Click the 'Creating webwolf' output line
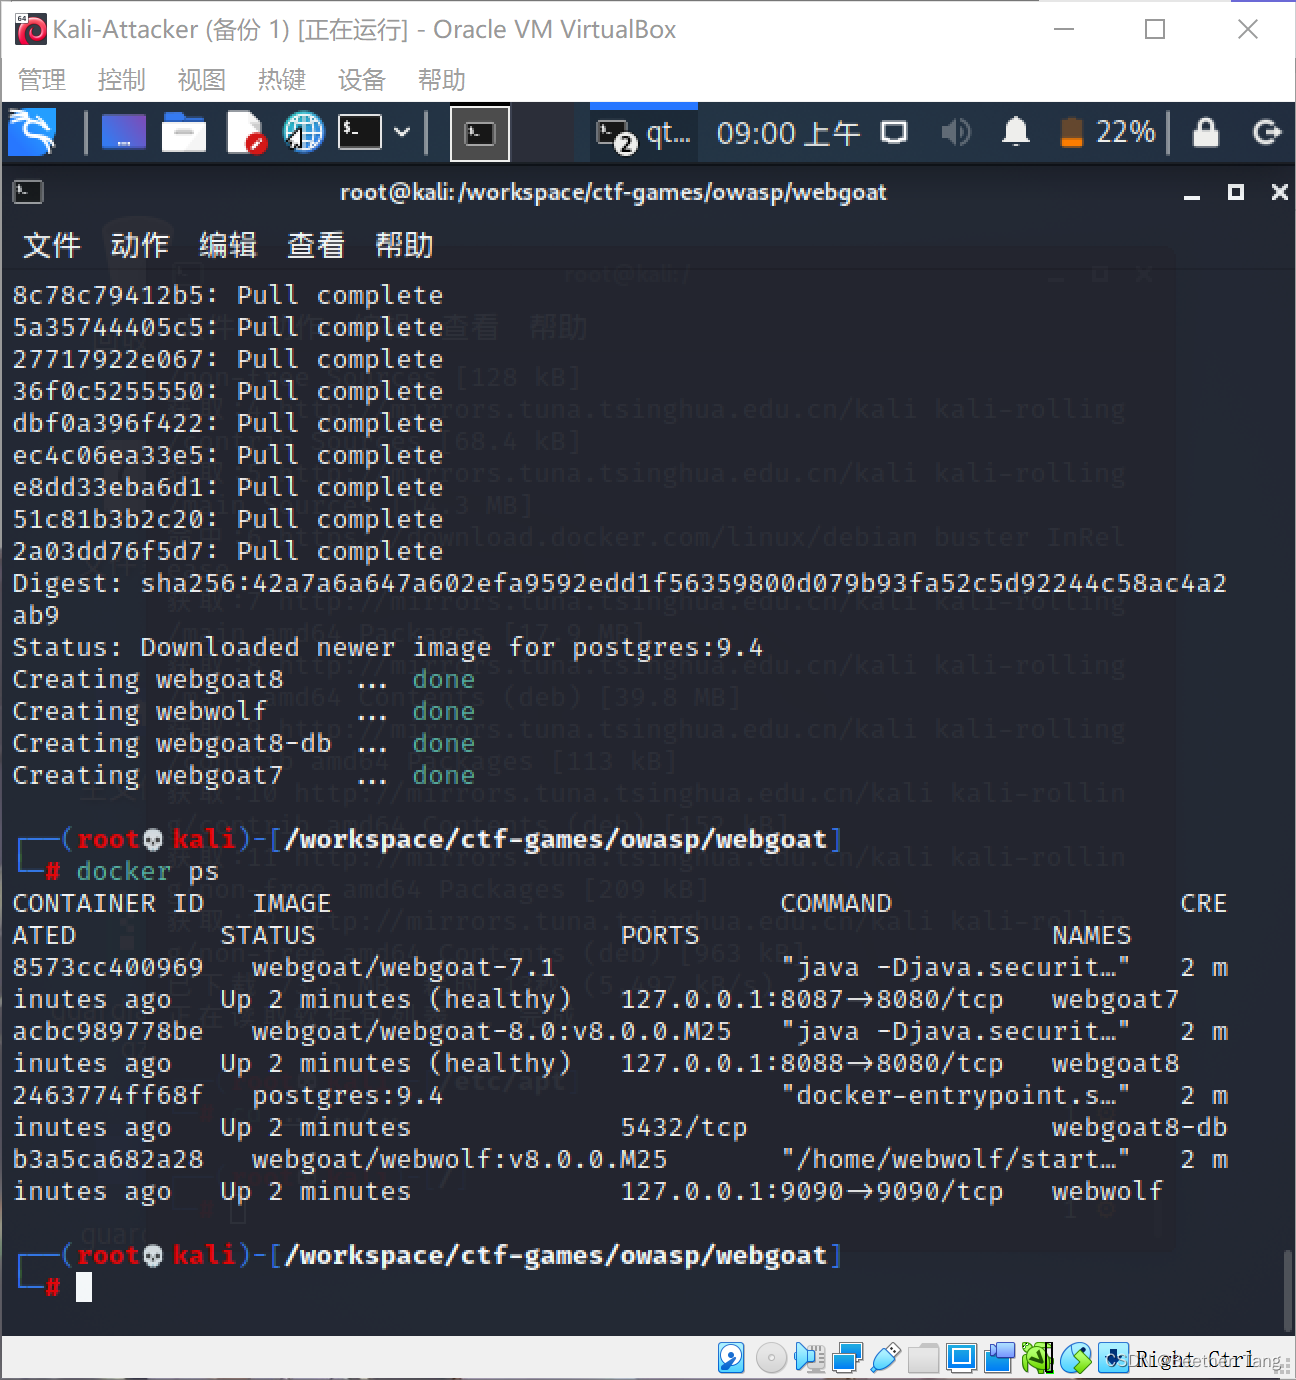Viewport: 1296px width, 1380px height. pos(243,711)
